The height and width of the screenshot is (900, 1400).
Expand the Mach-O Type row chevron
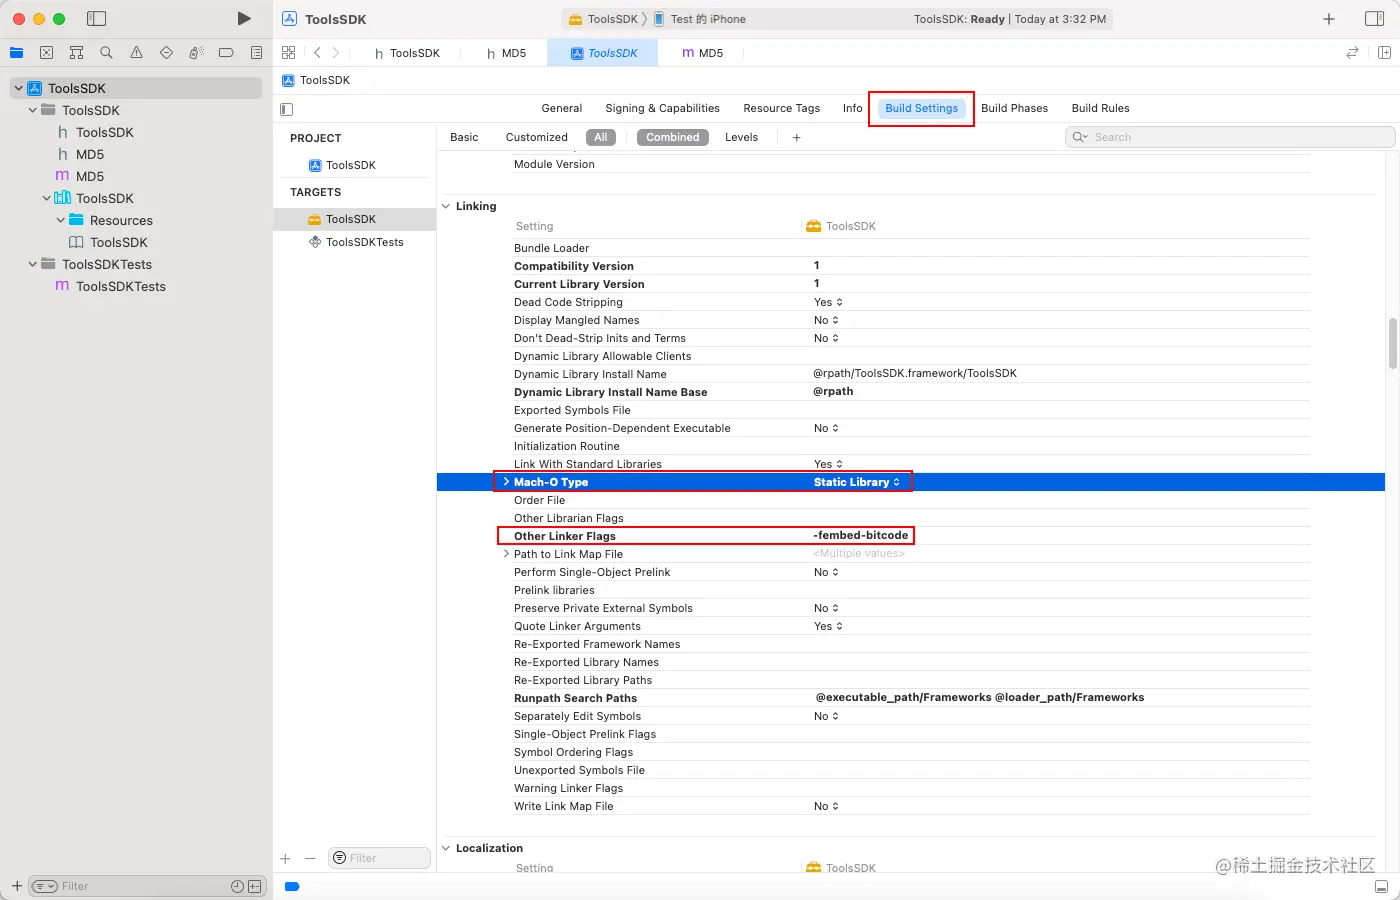pyautogui.click(x=506, y=482)
